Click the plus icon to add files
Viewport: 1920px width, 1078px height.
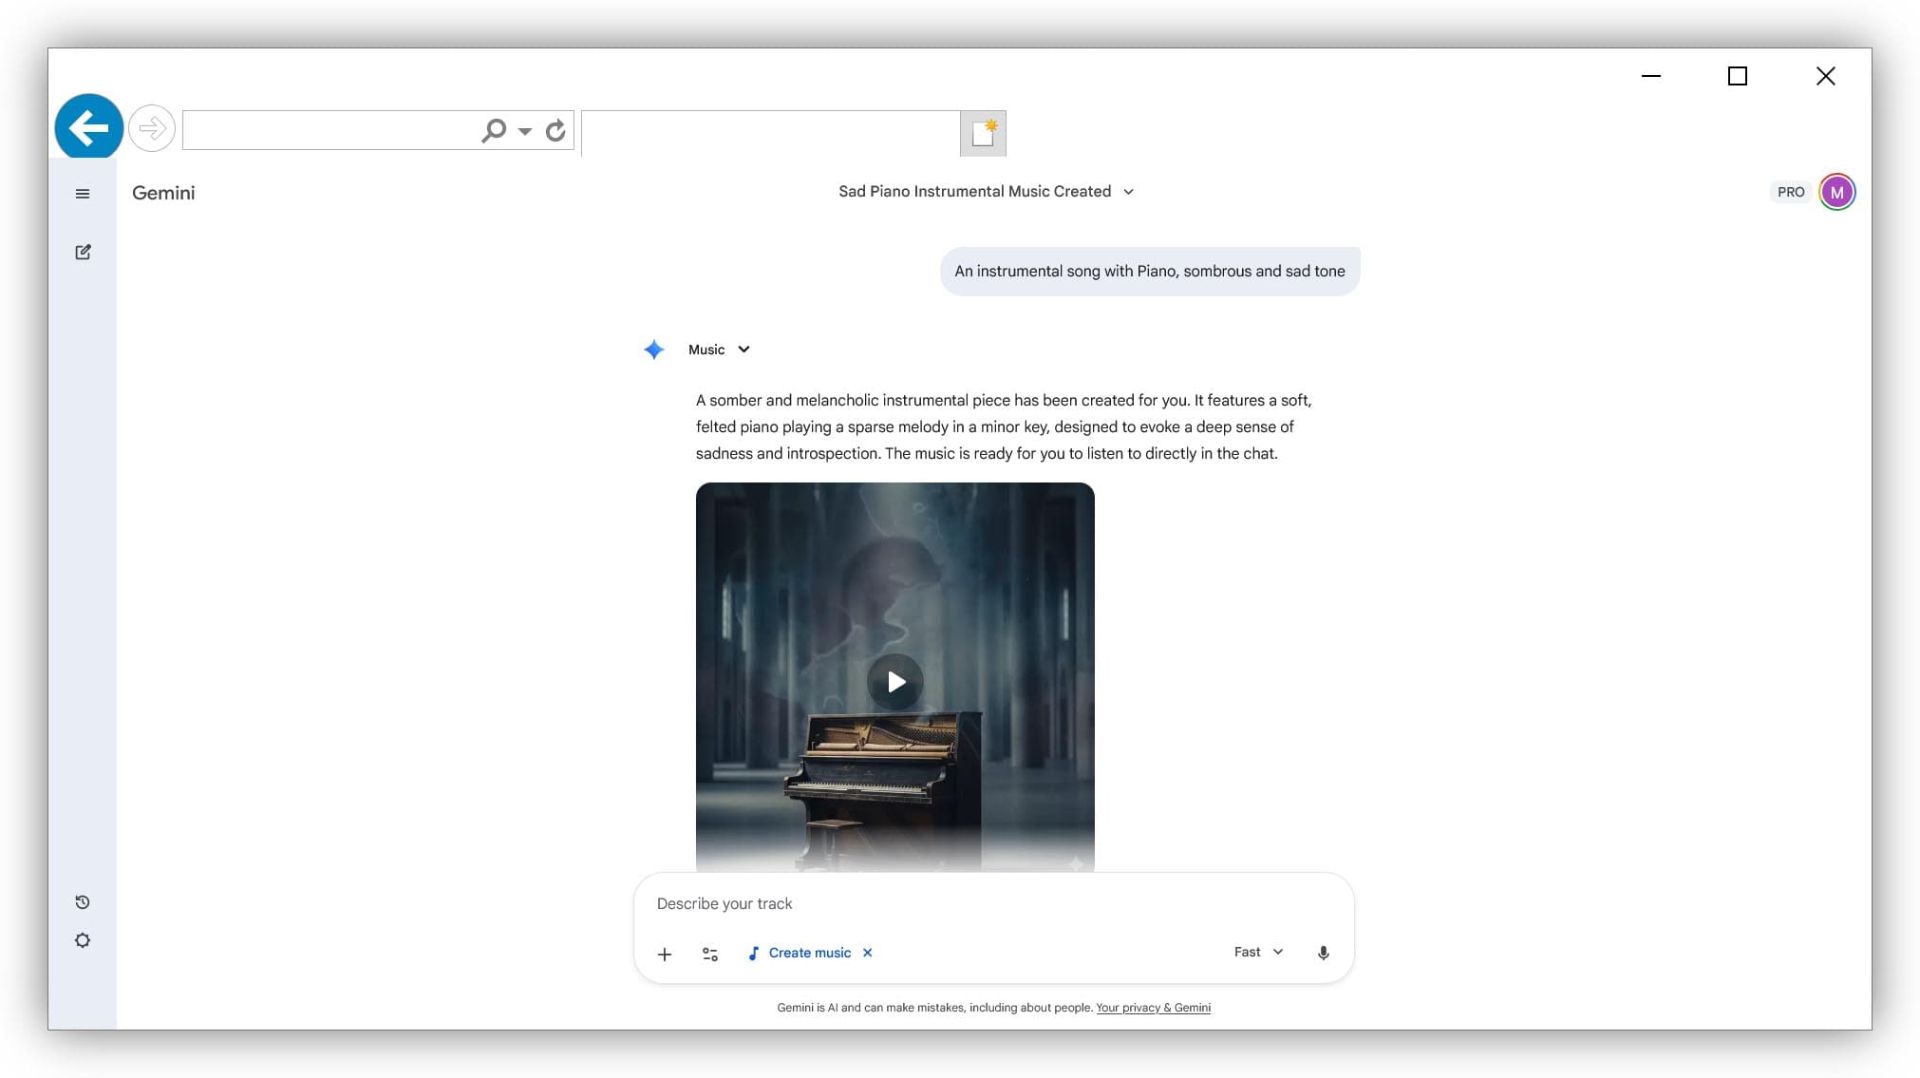664,954
